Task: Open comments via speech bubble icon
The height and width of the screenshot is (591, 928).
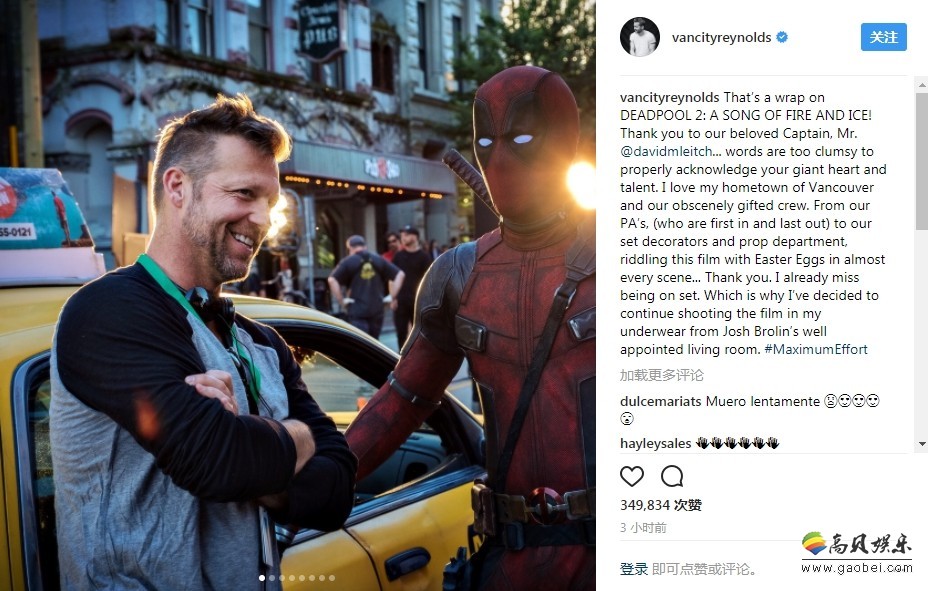Action: pyautogui.click(x=672, y=476)
